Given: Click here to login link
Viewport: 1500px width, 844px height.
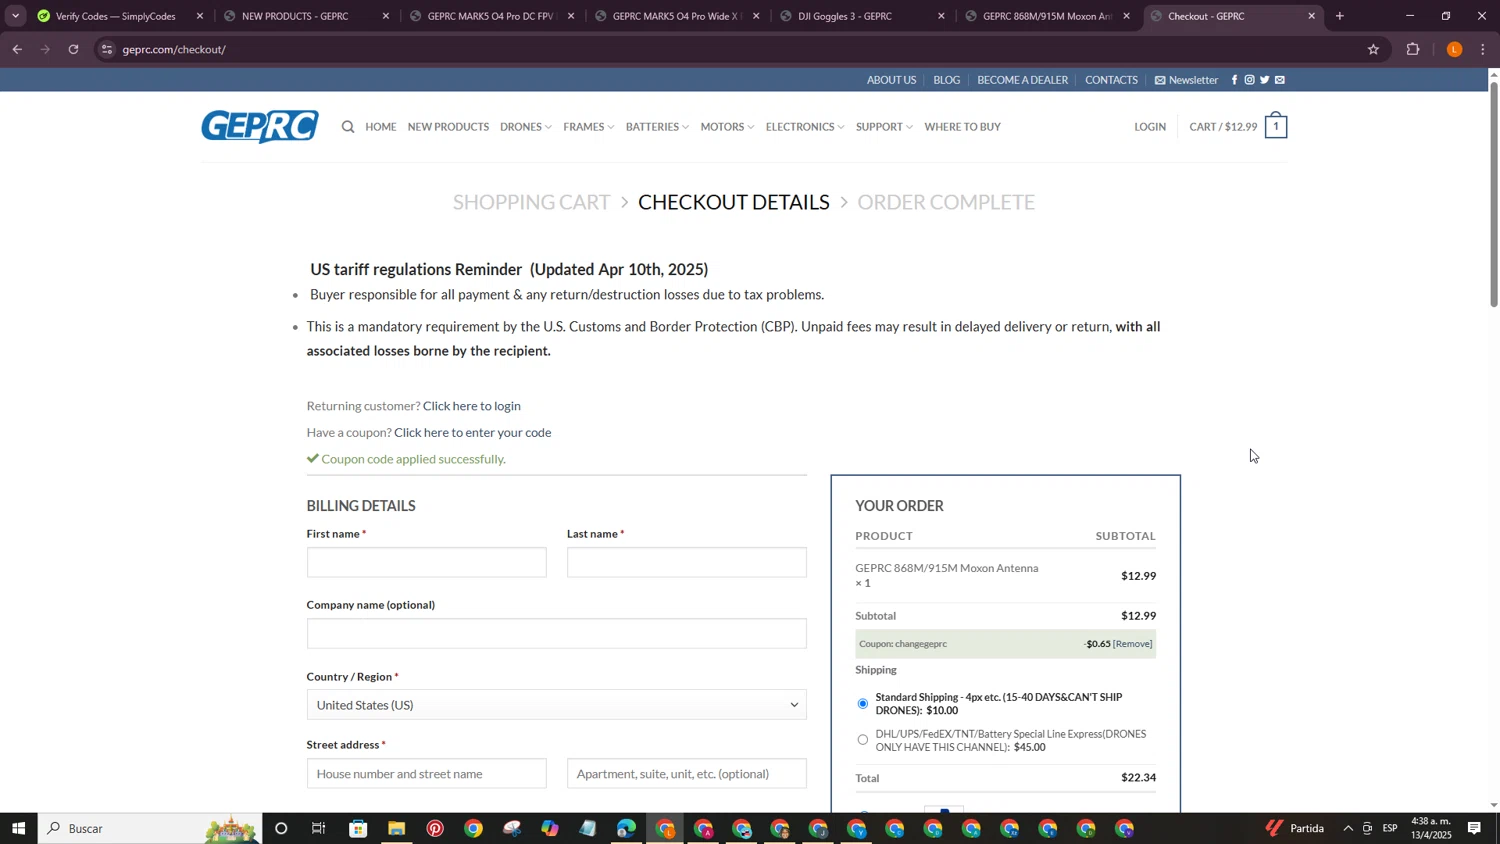Looking at the screenshot, I should tap(472, 406).
